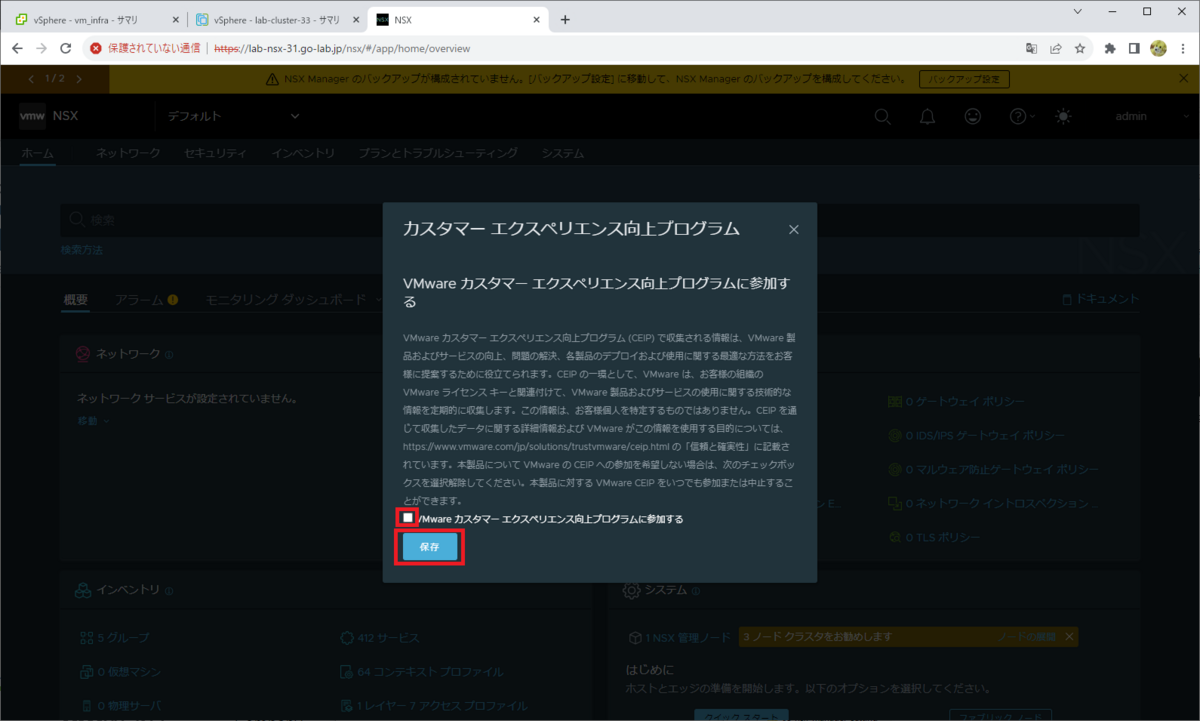This screenshot has height=721, width=1200.
Task: Click the share page icon
Action: tap(1056, 48)
